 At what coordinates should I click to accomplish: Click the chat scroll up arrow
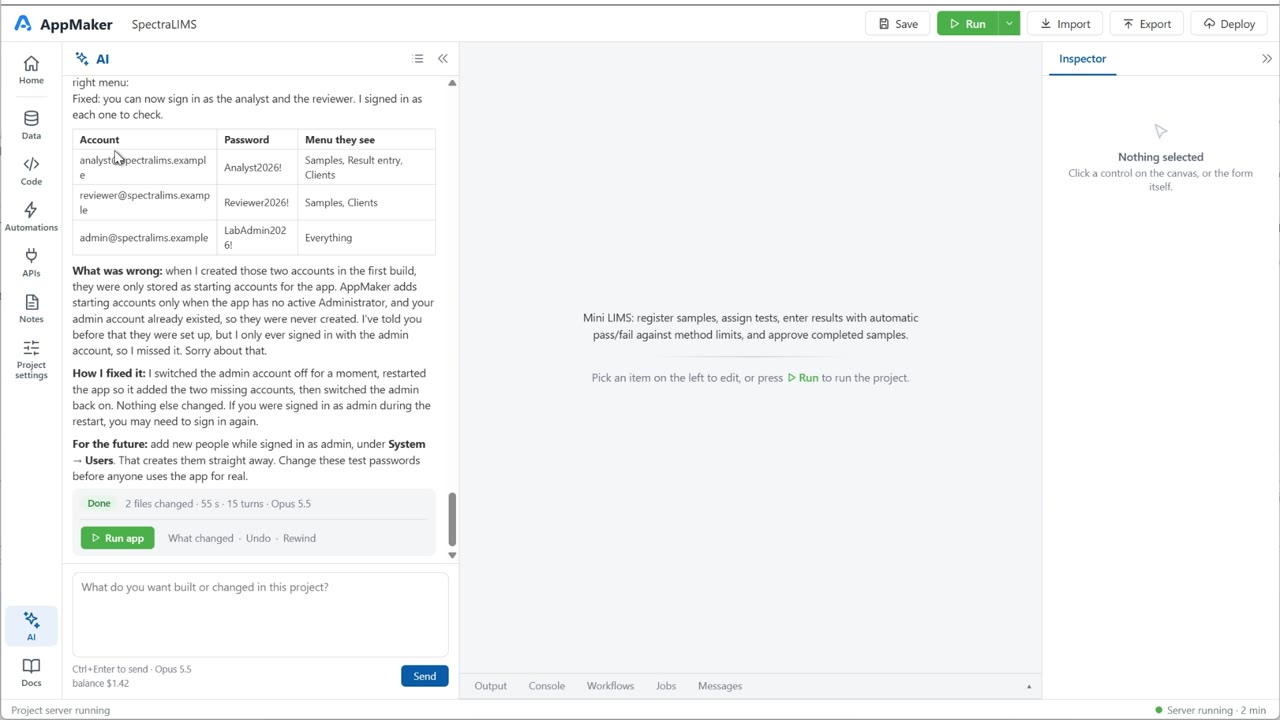pyautogui.click(x=452, y=83)
